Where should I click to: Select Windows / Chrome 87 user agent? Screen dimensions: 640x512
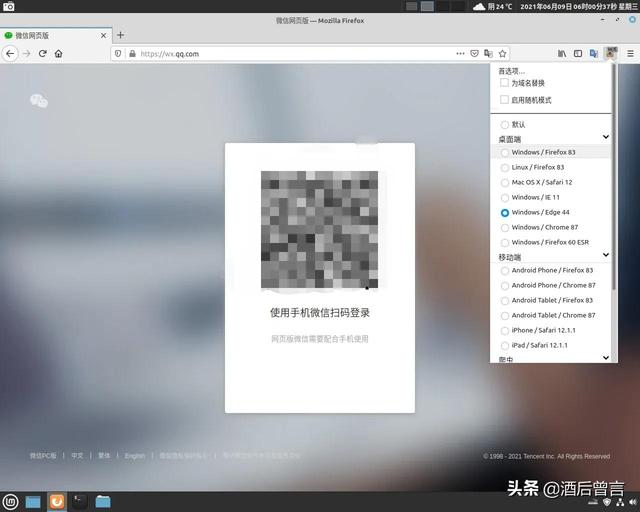pos(505,227)
